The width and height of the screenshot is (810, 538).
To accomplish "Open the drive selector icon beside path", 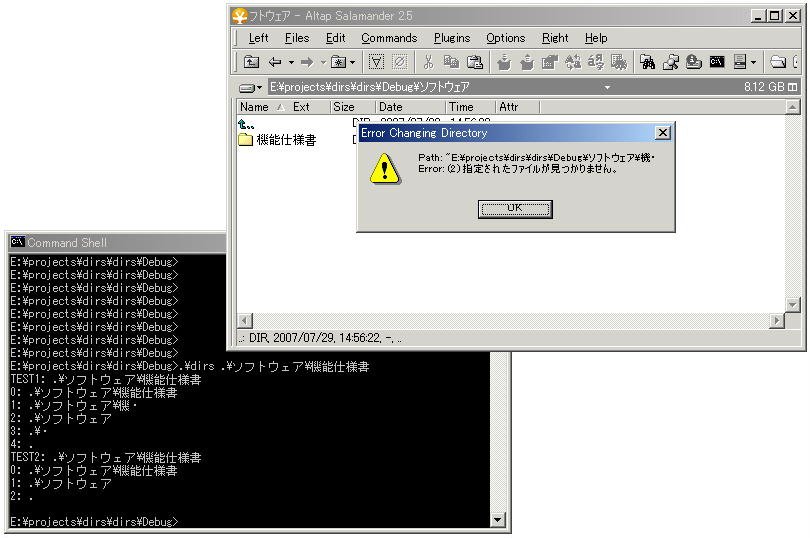I will point(250,88).
